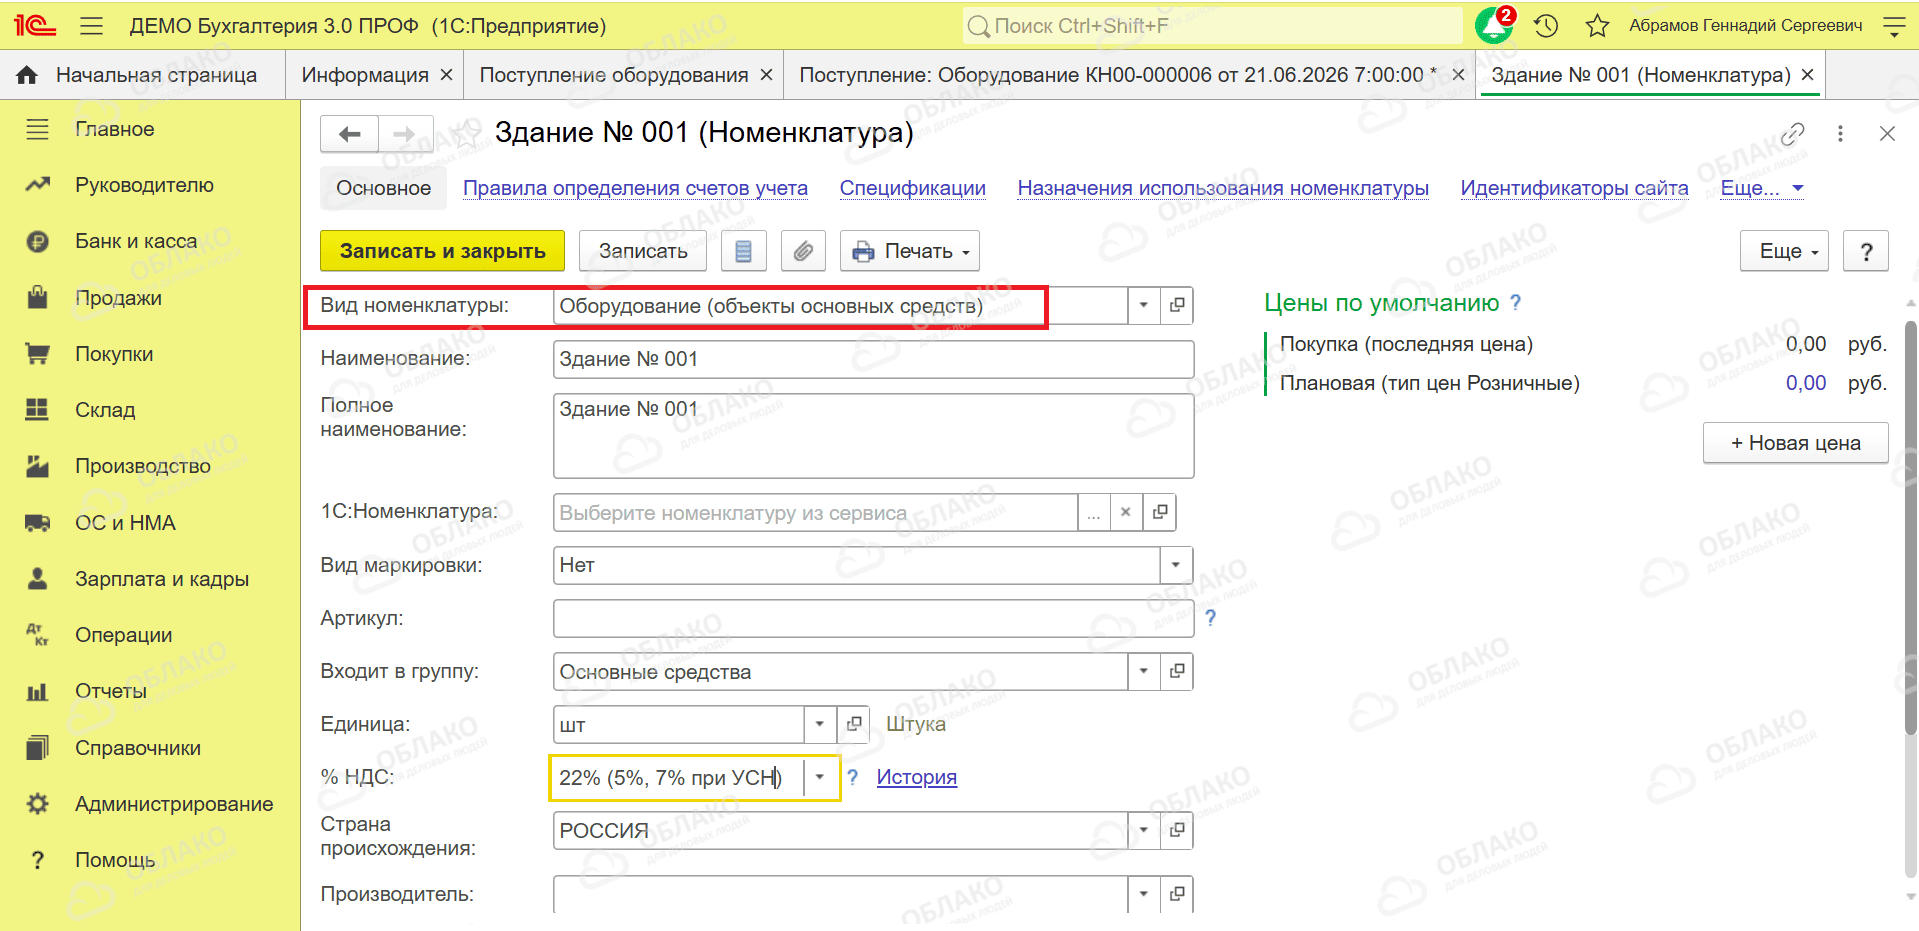Open notifications bell icon
This screenshot has height=931, width=1919.
pyautogui.click(x=1495, y=25)
